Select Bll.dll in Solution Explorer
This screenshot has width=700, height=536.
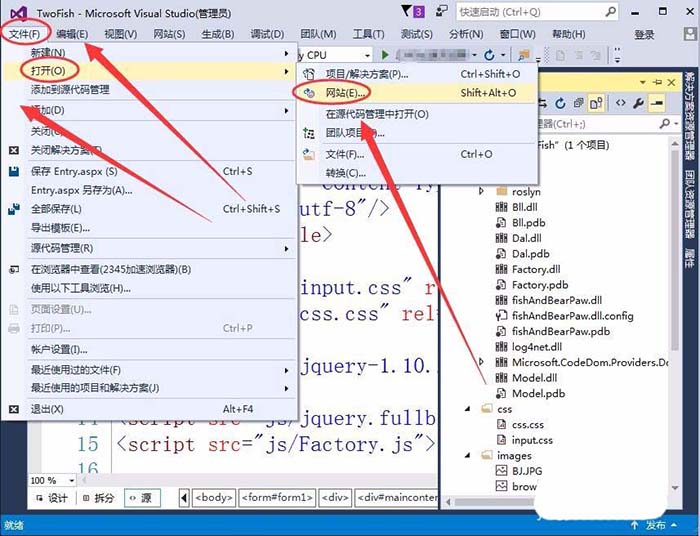pyautogui.click(x=525, y=207)
